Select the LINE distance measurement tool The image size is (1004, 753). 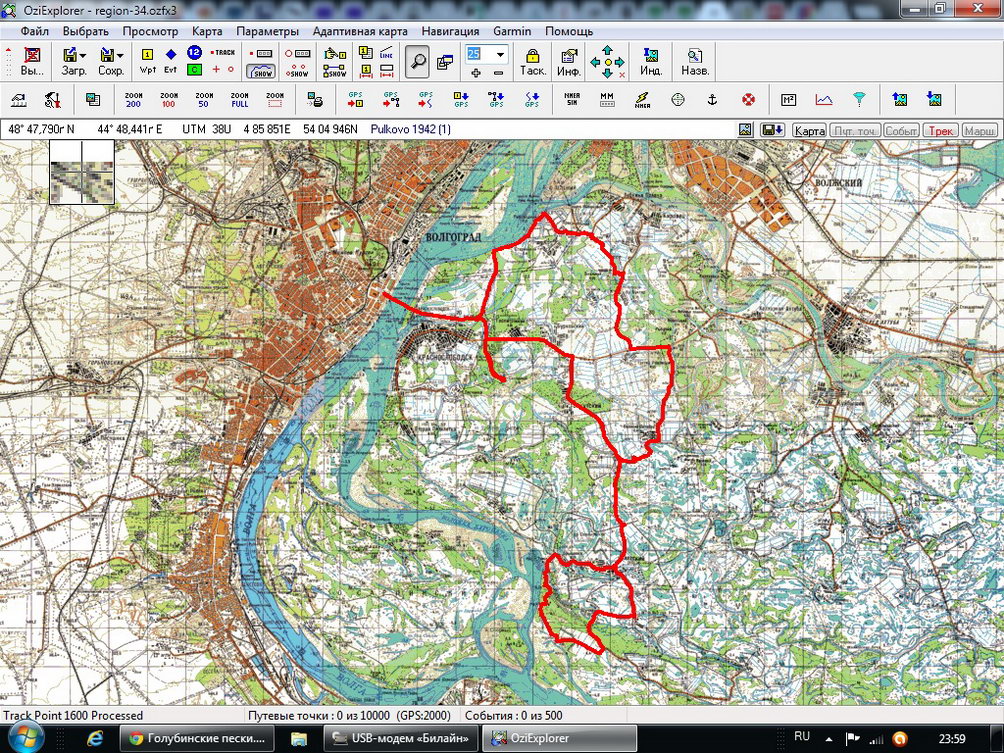386,53
